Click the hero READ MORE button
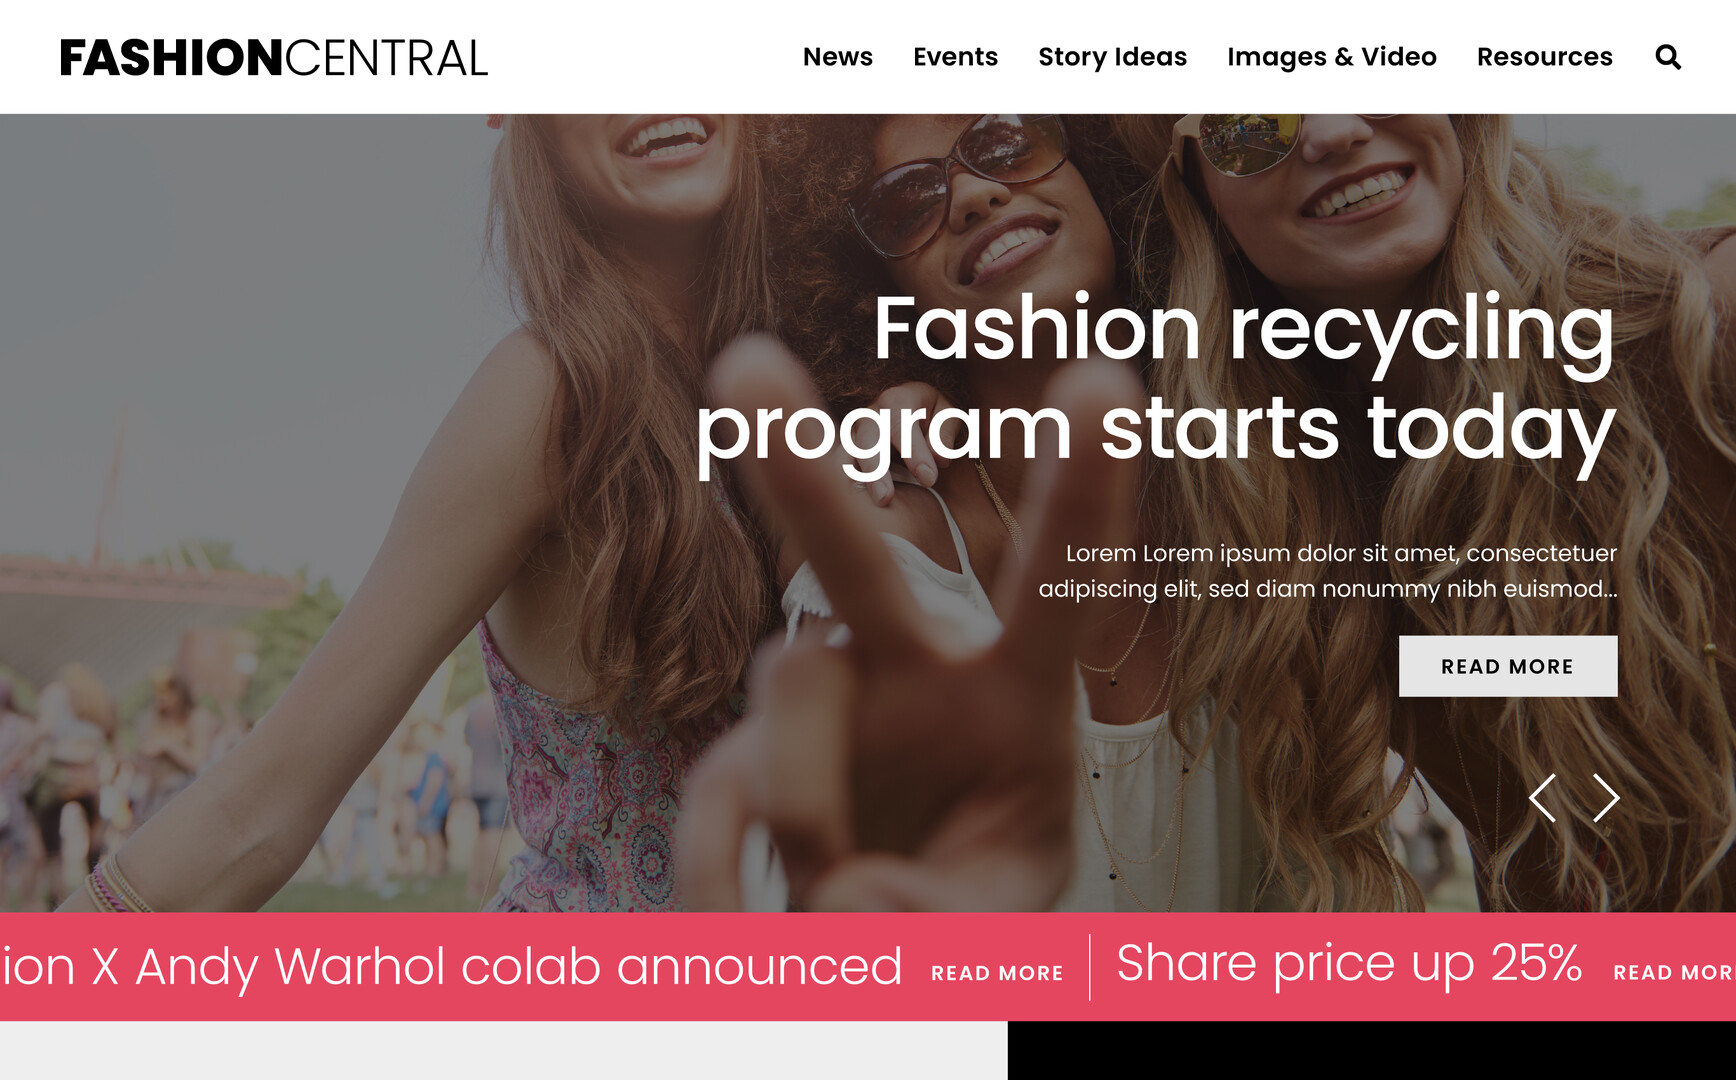The height and width of the screenshot is (1080, 1736). (x=1508, y=666)
